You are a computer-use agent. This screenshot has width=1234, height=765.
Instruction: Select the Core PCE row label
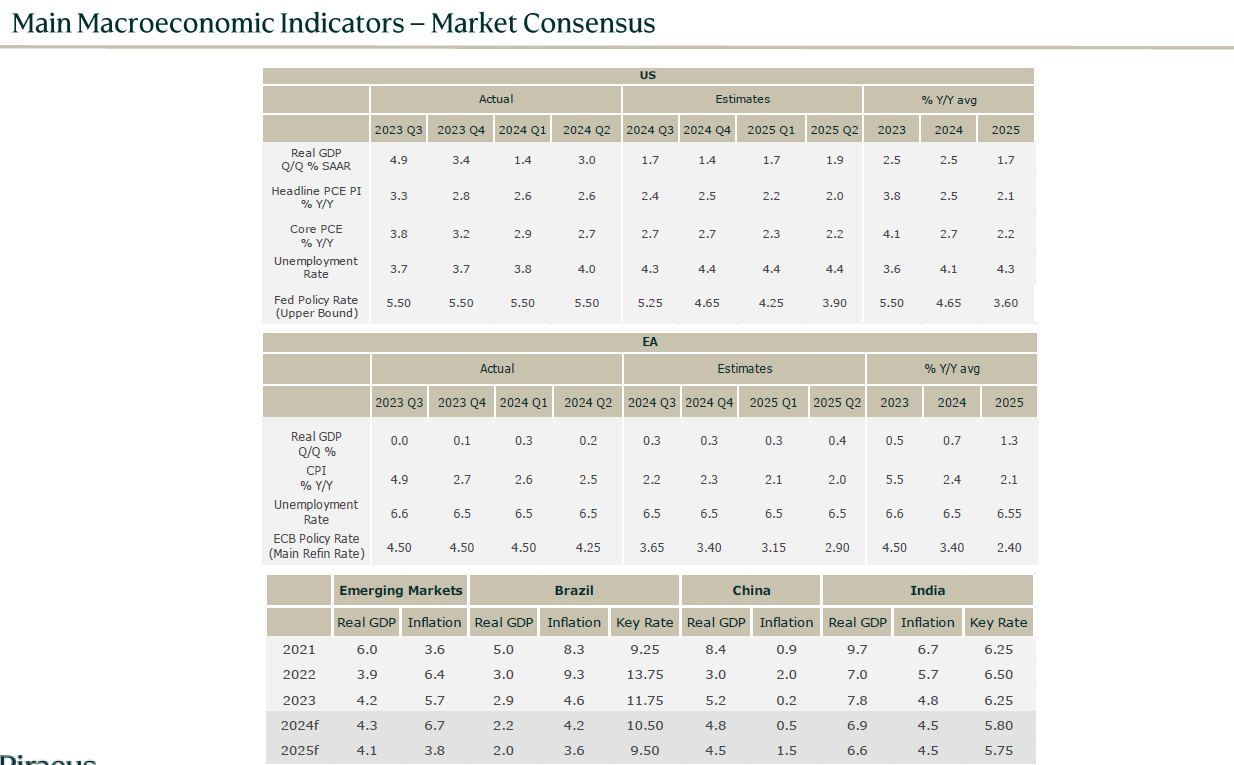click(x=316, y=235)
